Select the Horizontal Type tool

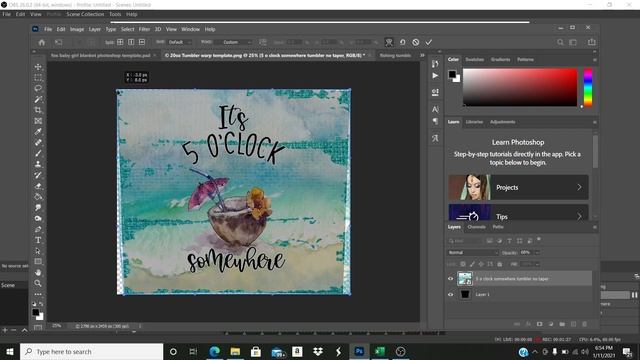[x=38, y=240]
